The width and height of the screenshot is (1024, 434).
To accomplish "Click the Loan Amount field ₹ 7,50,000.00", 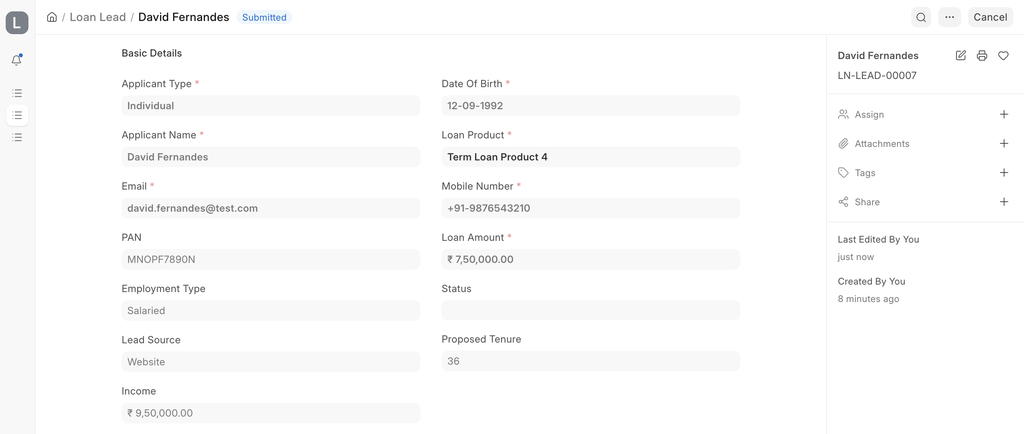I will [x=590, y=259].
